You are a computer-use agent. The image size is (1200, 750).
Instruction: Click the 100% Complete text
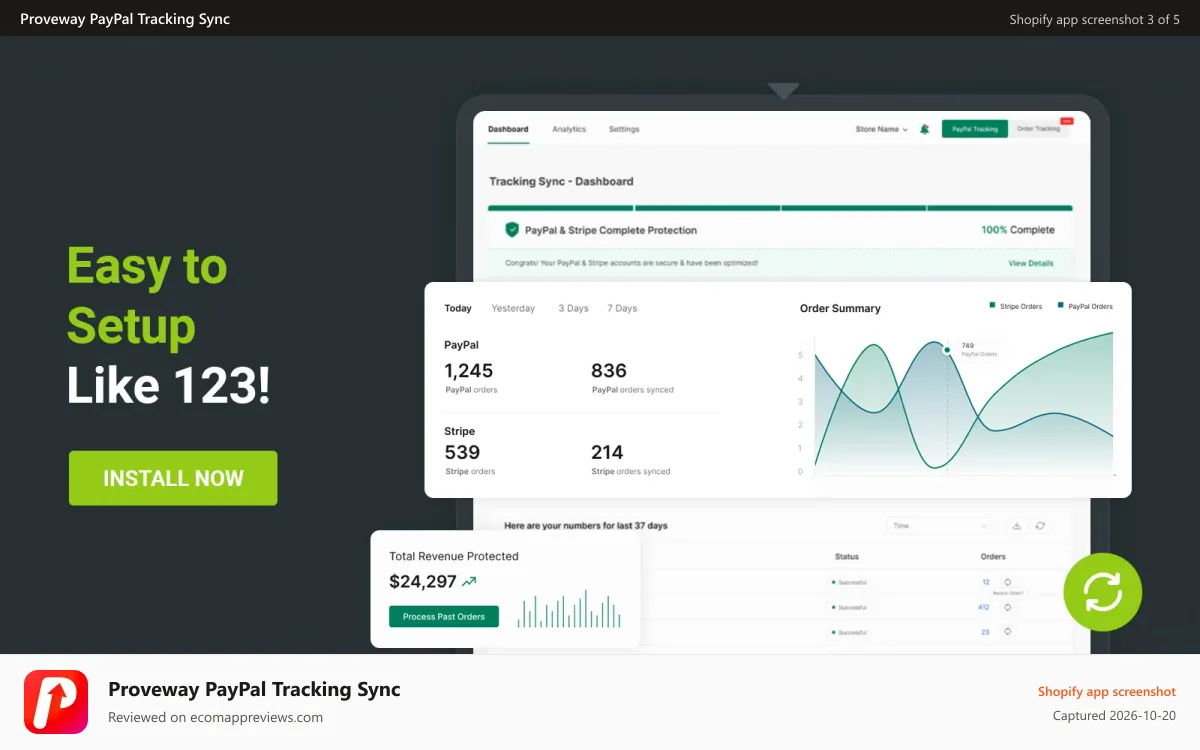1018,230
